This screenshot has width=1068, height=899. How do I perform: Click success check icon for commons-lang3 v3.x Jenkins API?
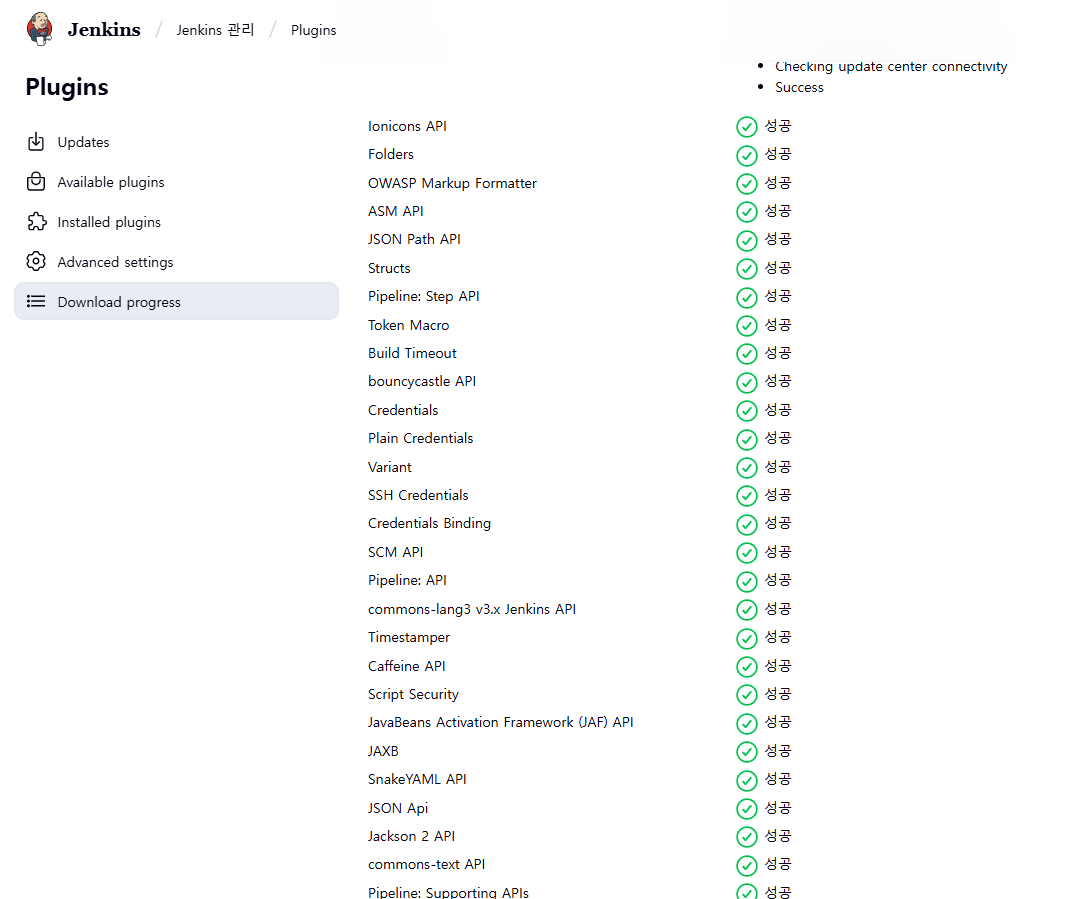pyautogui.click(x=747, y=610)
